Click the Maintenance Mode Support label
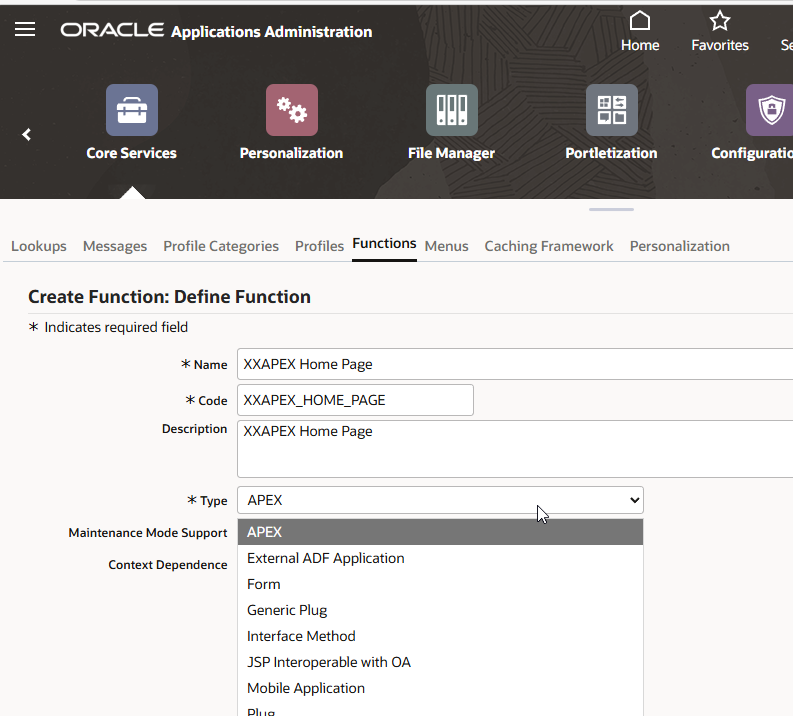 (x=148, y=533)
